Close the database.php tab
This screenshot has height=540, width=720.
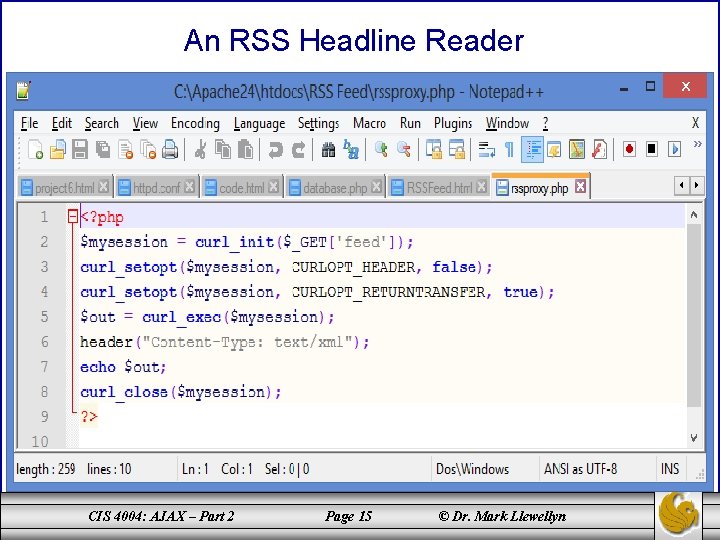coord(377,186)
